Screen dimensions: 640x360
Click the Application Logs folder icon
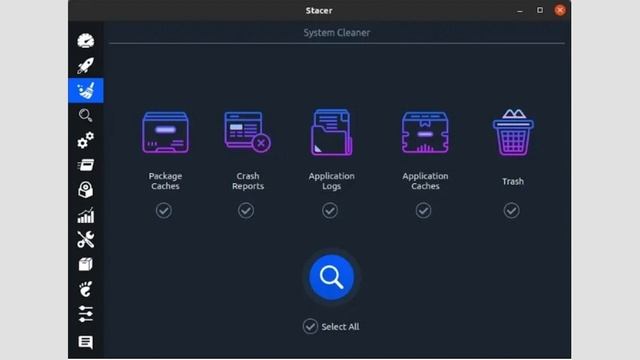tap(331, 133)
